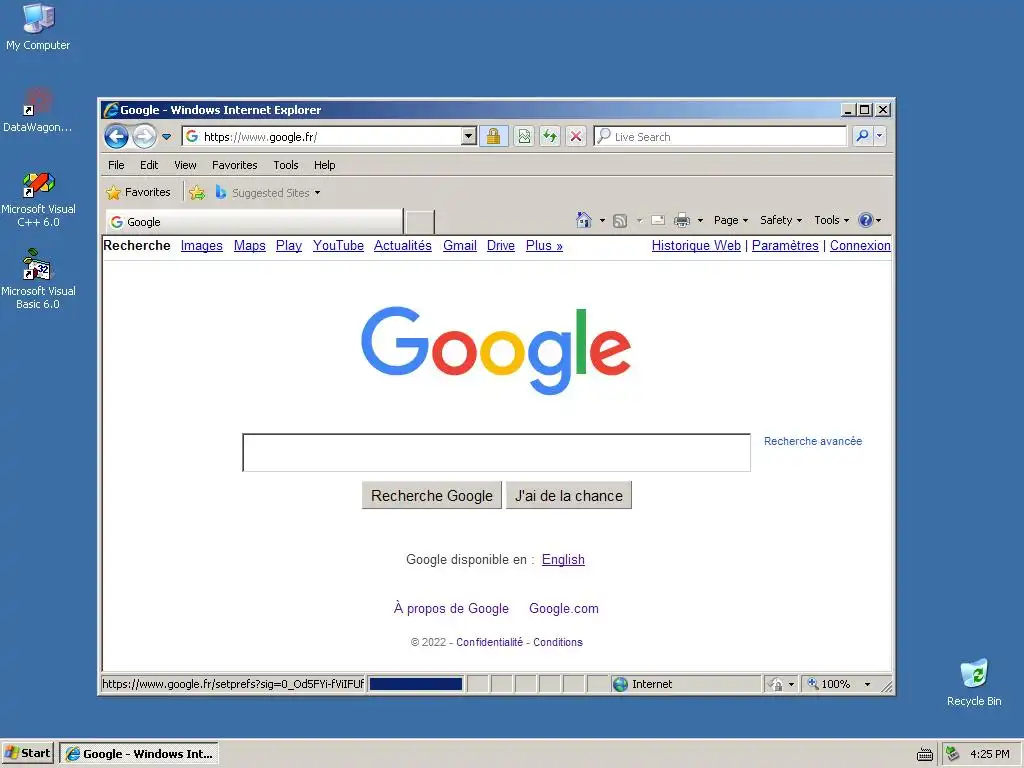
Task: Click the New Tab blank button
Action: click(x=419, y=222)
